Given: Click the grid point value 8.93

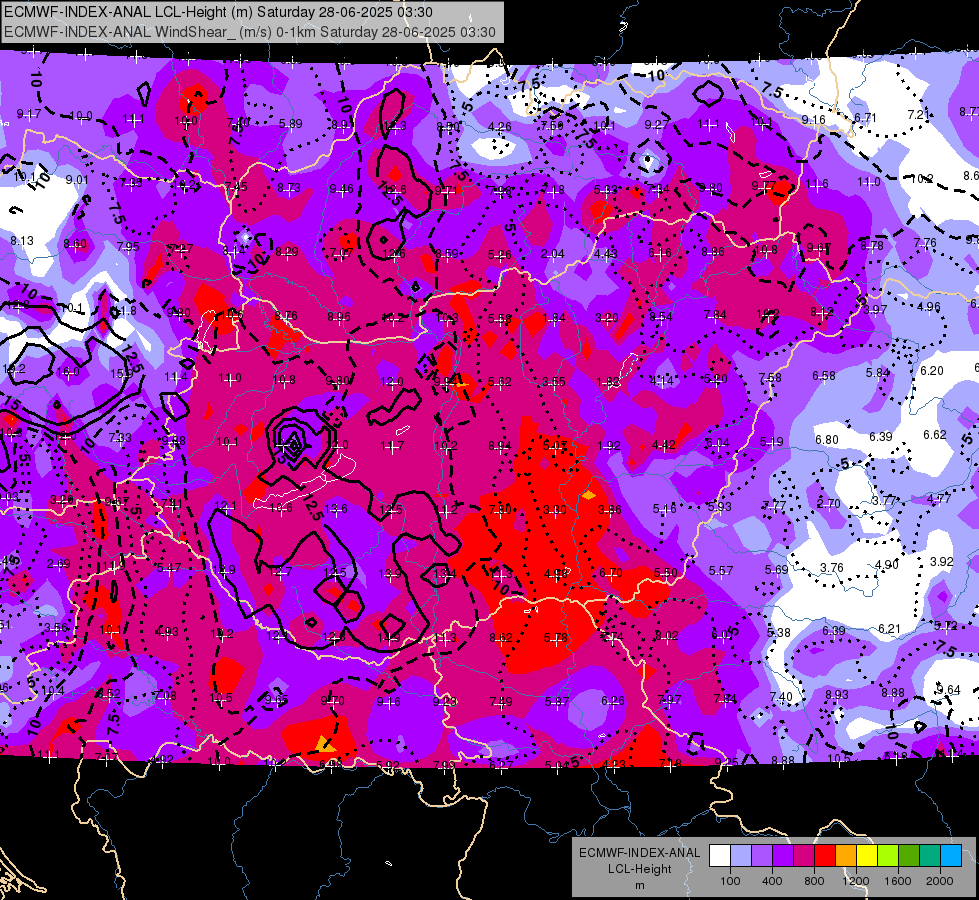Looking at the screenshot, I should coord(837,694).
